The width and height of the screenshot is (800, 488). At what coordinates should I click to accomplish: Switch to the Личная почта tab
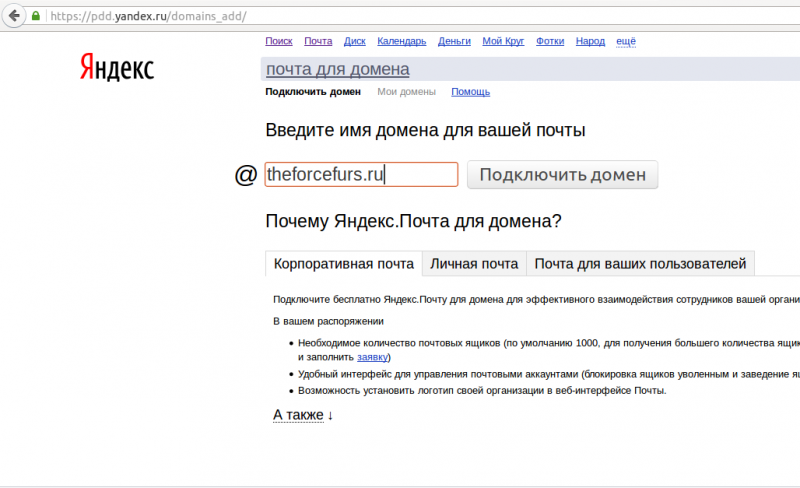[474, 264]
